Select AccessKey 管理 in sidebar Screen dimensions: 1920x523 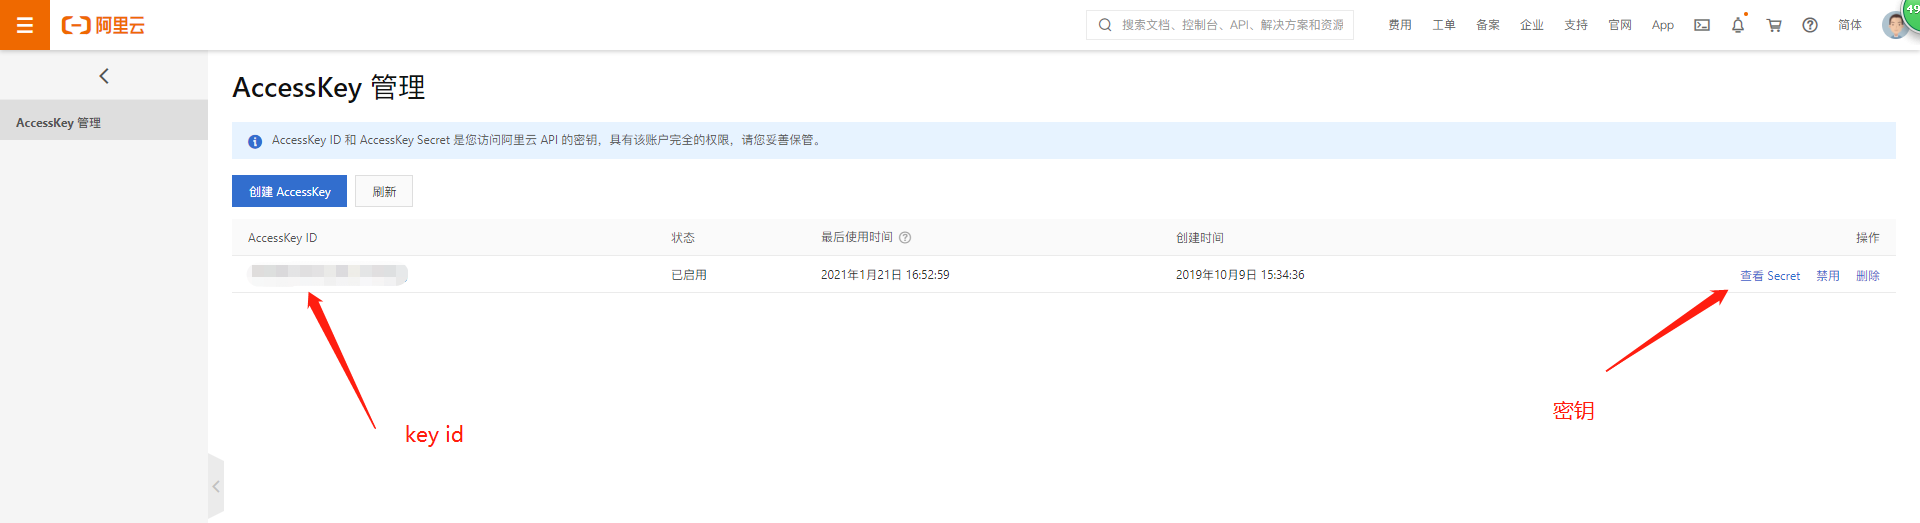coord(59,123)
